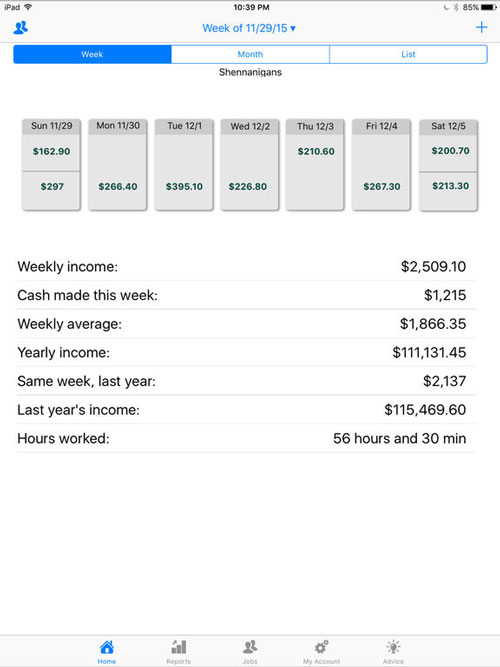Open the Advice lightbulb icon
500x667 pixels.
click(393, 647)
